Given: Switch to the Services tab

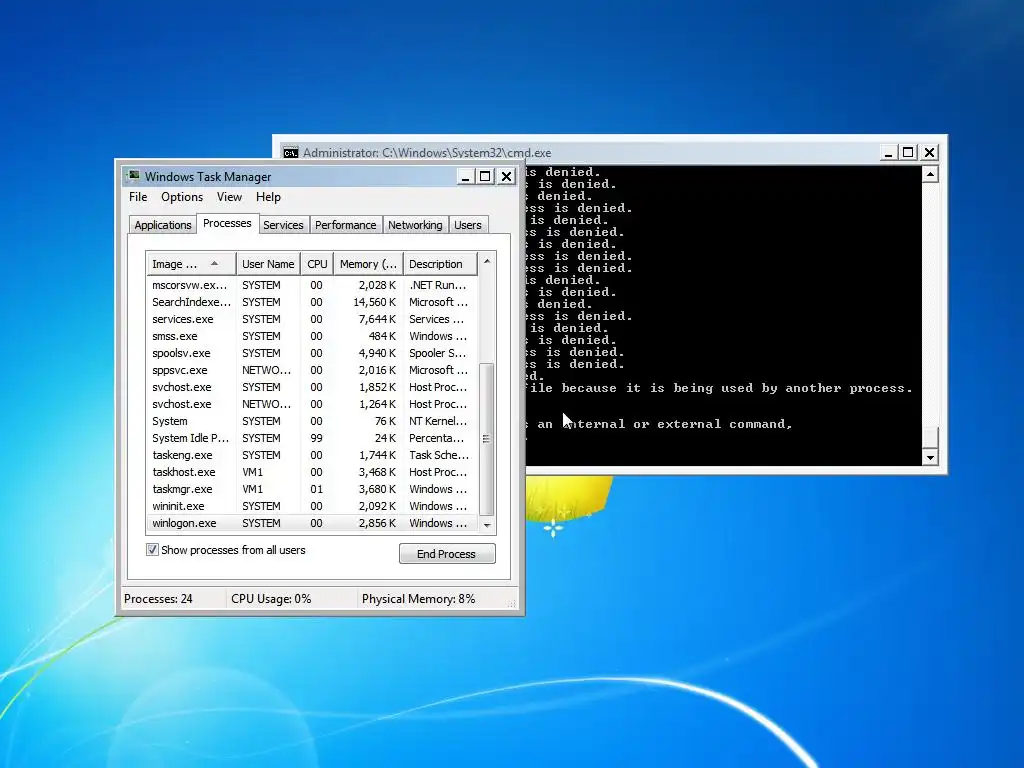Looking at the screenshot, I should pyautogui.click(x=283, y=225).
